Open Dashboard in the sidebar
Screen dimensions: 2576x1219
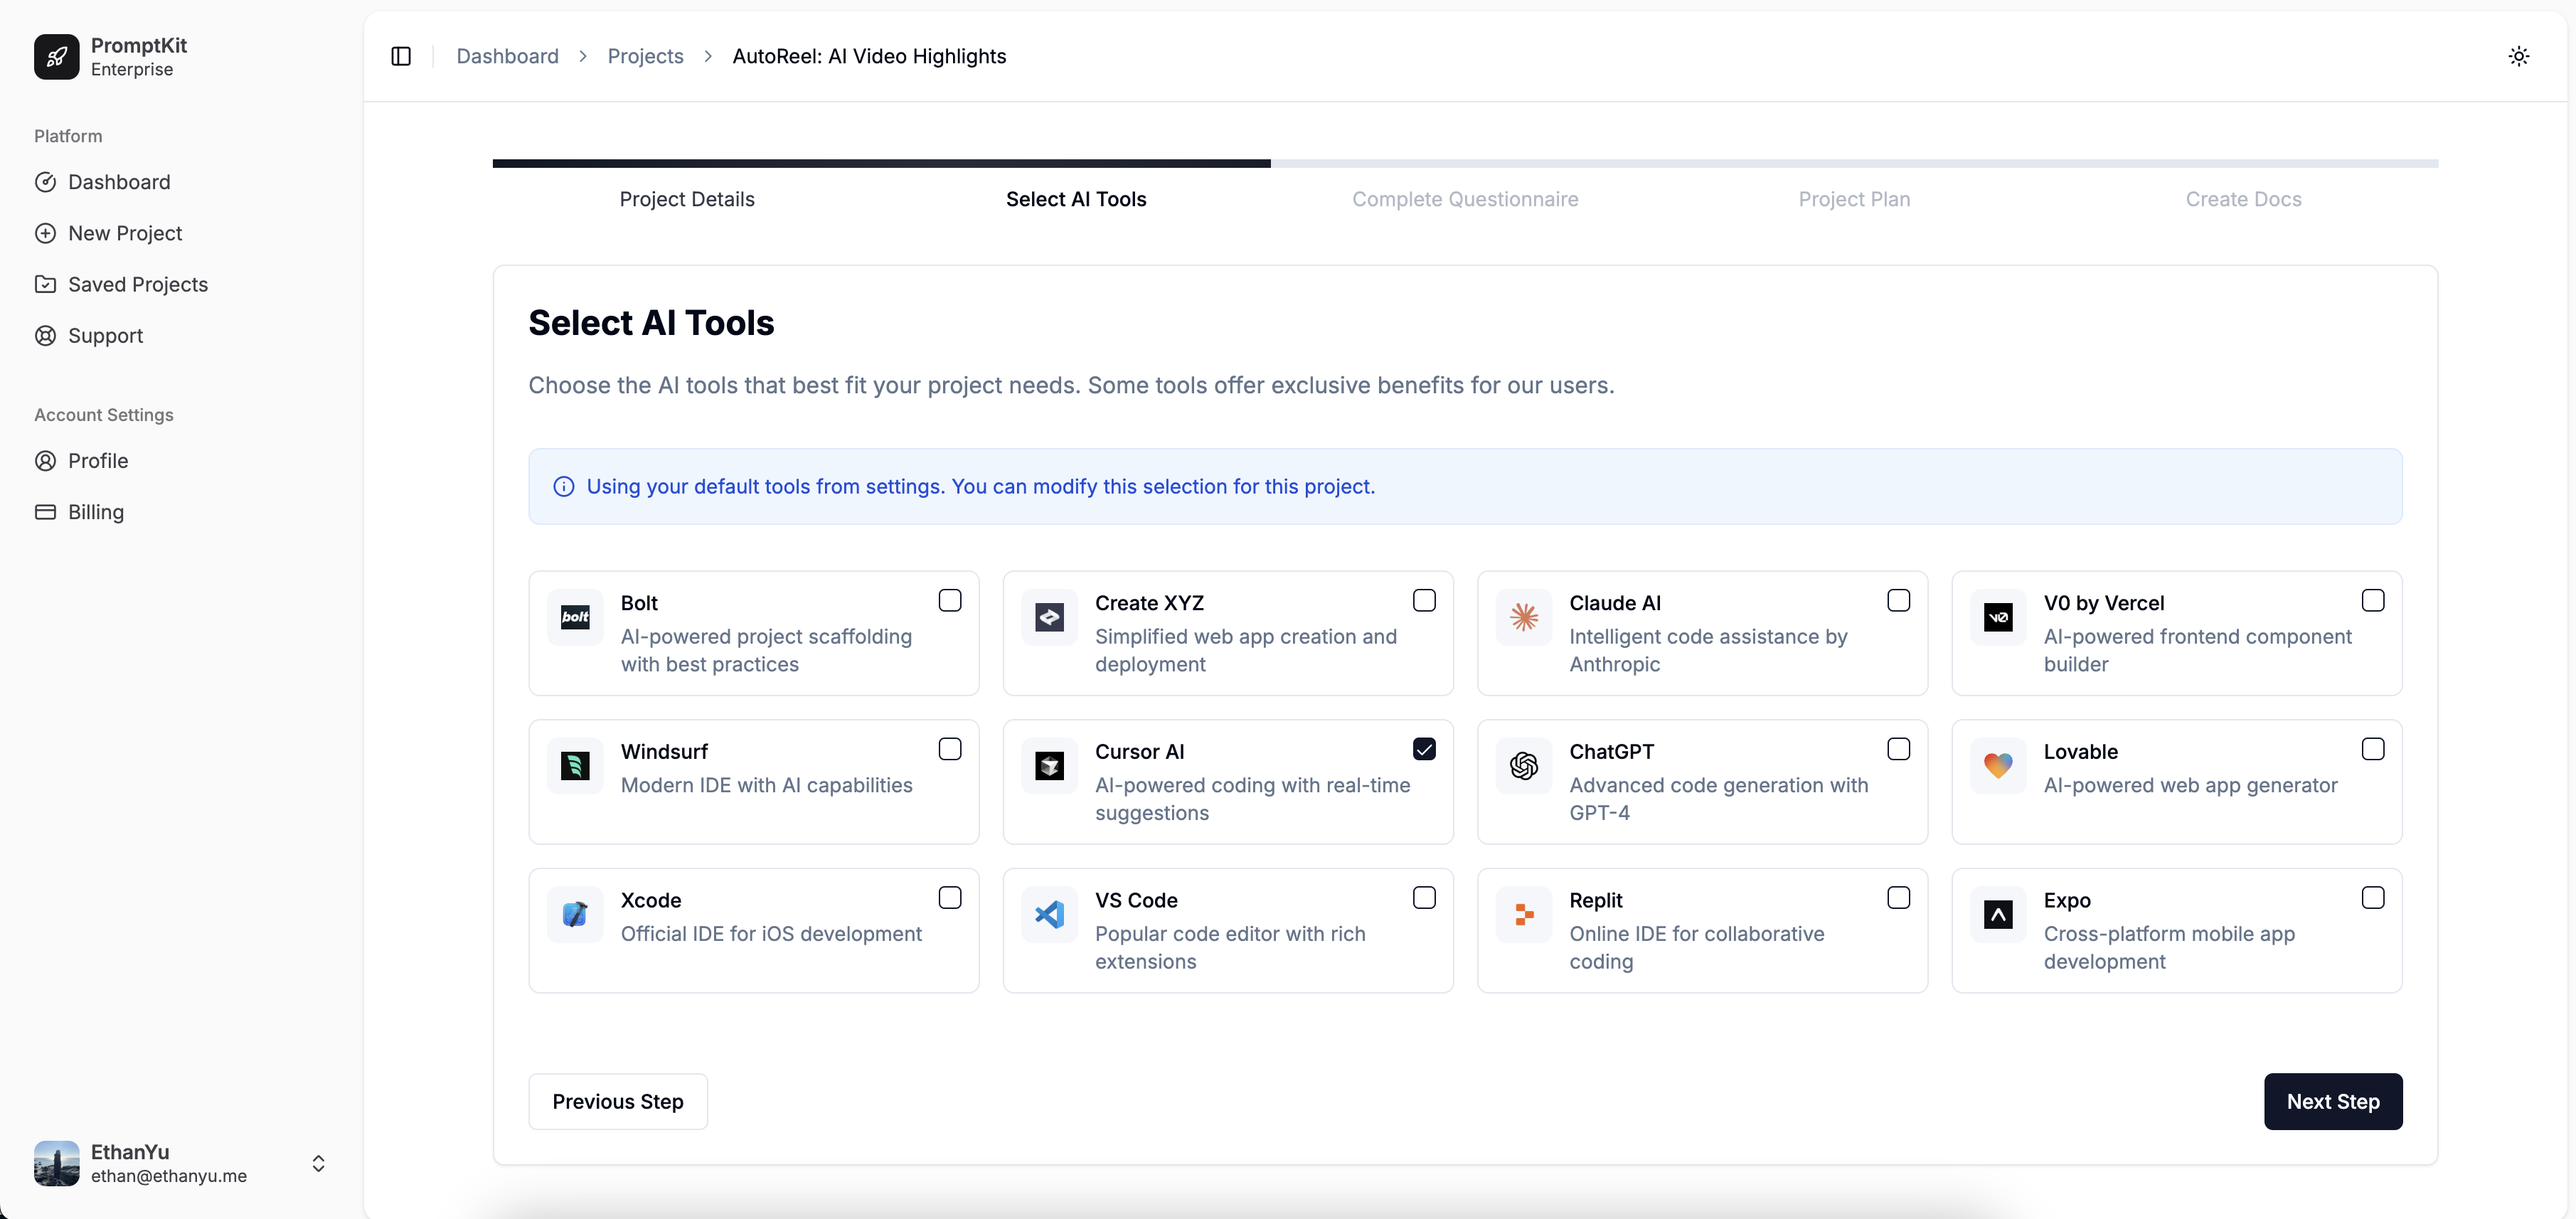click(x=181, y=182)
